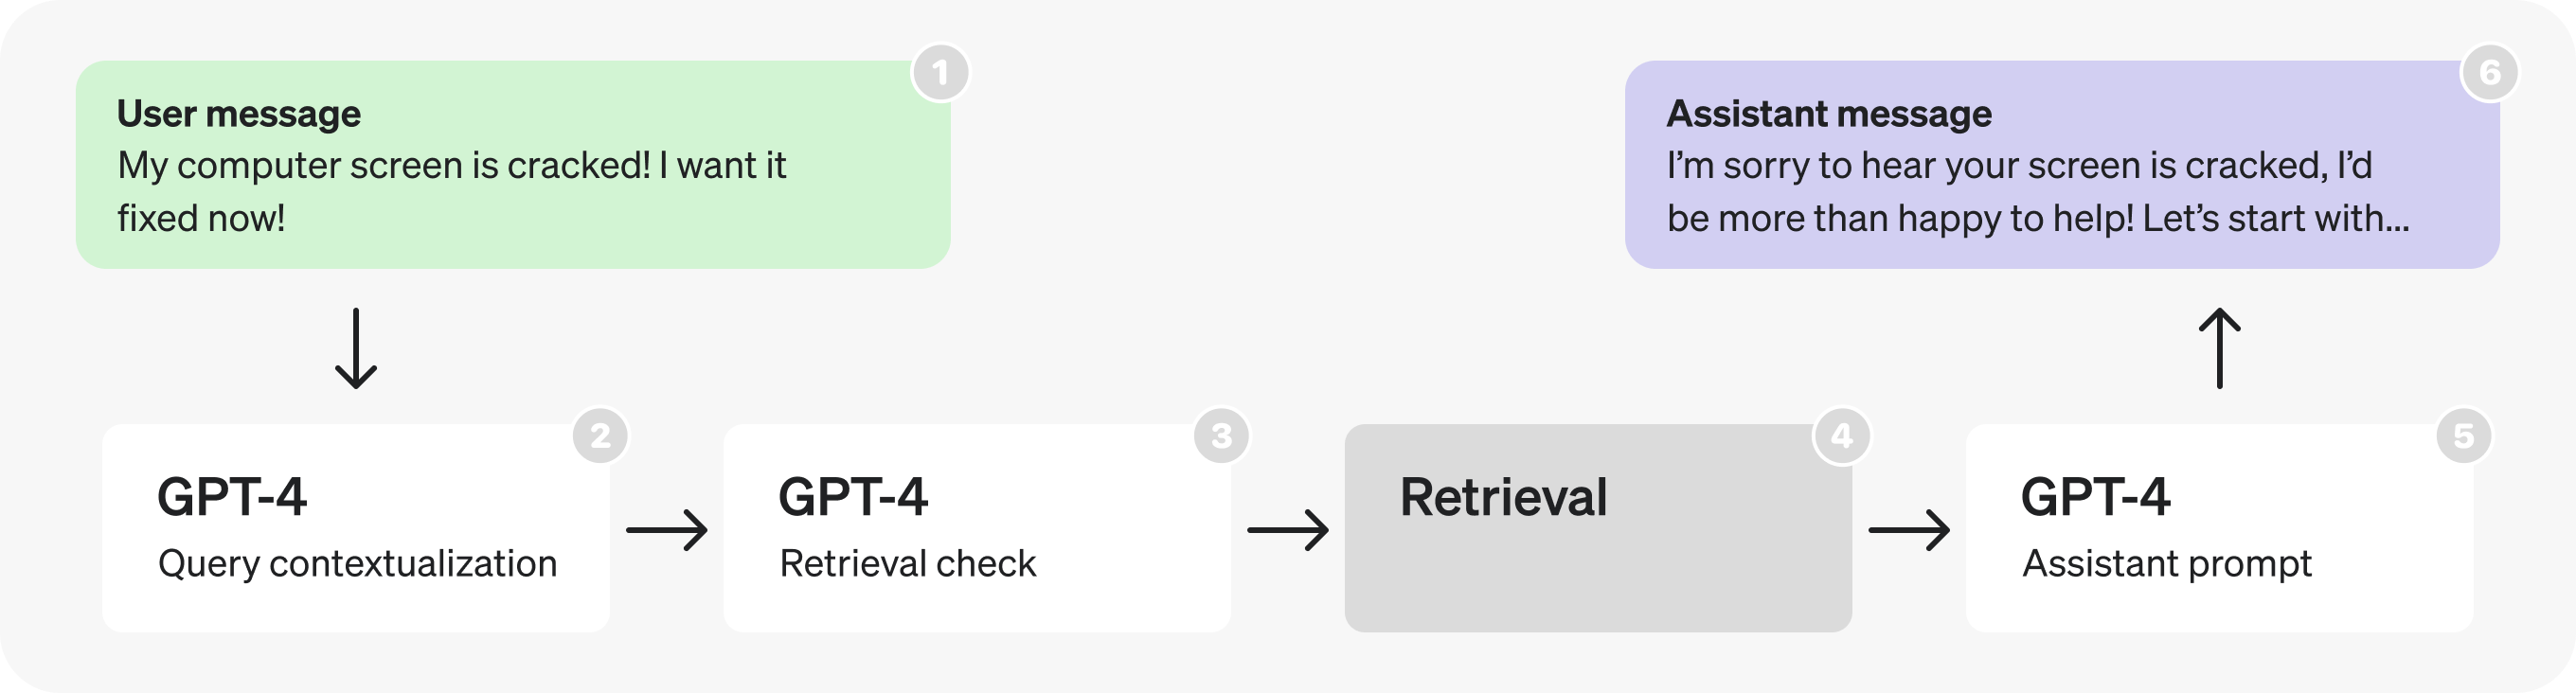The height and width of the screenshot is (693, 2576).
Task: Click the number 6 badge
Action: (x=2490, y=73)
